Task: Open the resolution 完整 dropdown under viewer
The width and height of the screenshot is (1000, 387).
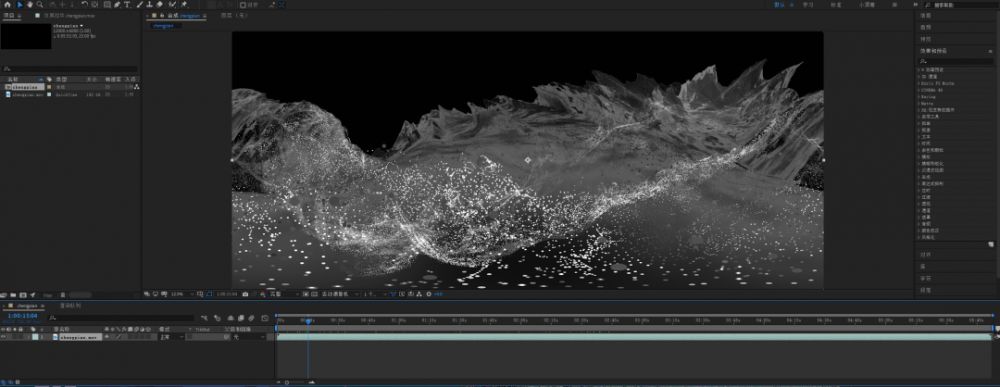Action: (x=283, y=294)
